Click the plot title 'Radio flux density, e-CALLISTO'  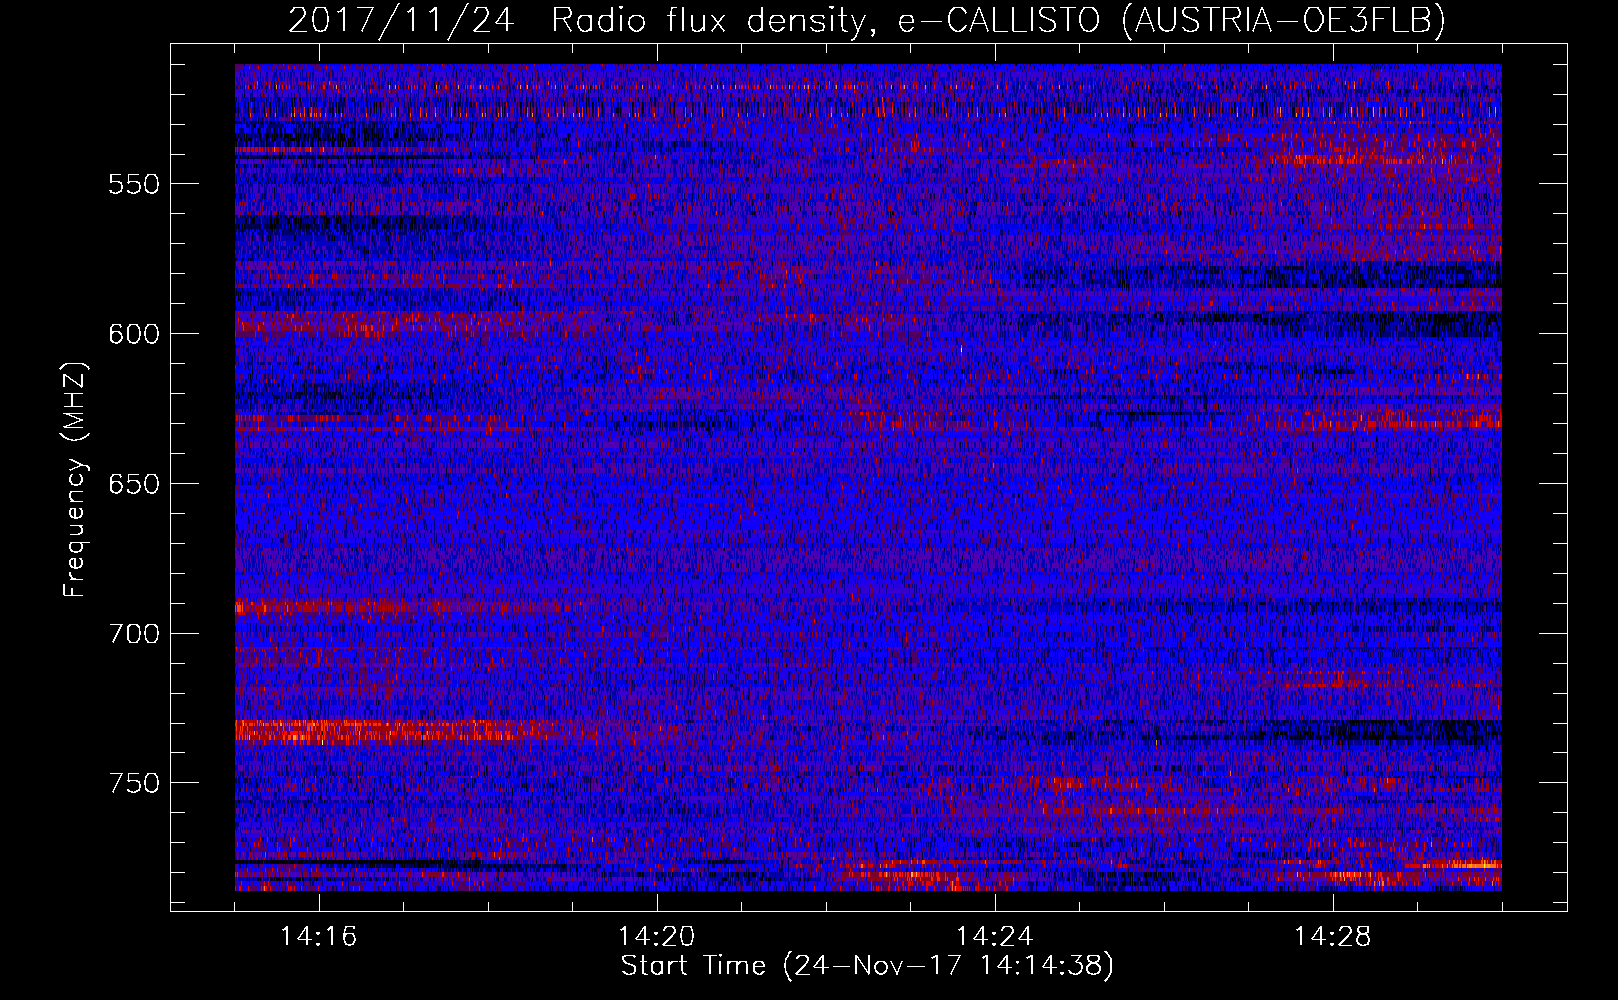[825, 20]
